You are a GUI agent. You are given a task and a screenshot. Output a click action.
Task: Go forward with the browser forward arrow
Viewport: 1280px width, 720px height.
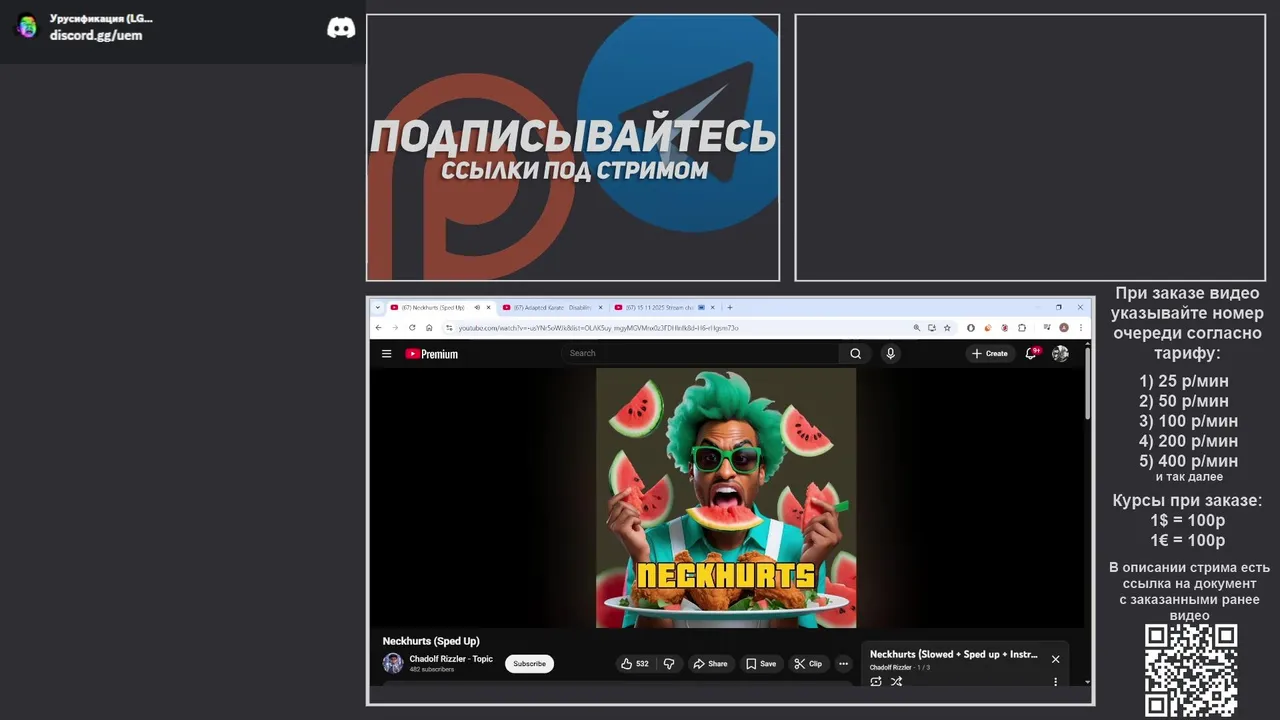click(x=395, y=327)
